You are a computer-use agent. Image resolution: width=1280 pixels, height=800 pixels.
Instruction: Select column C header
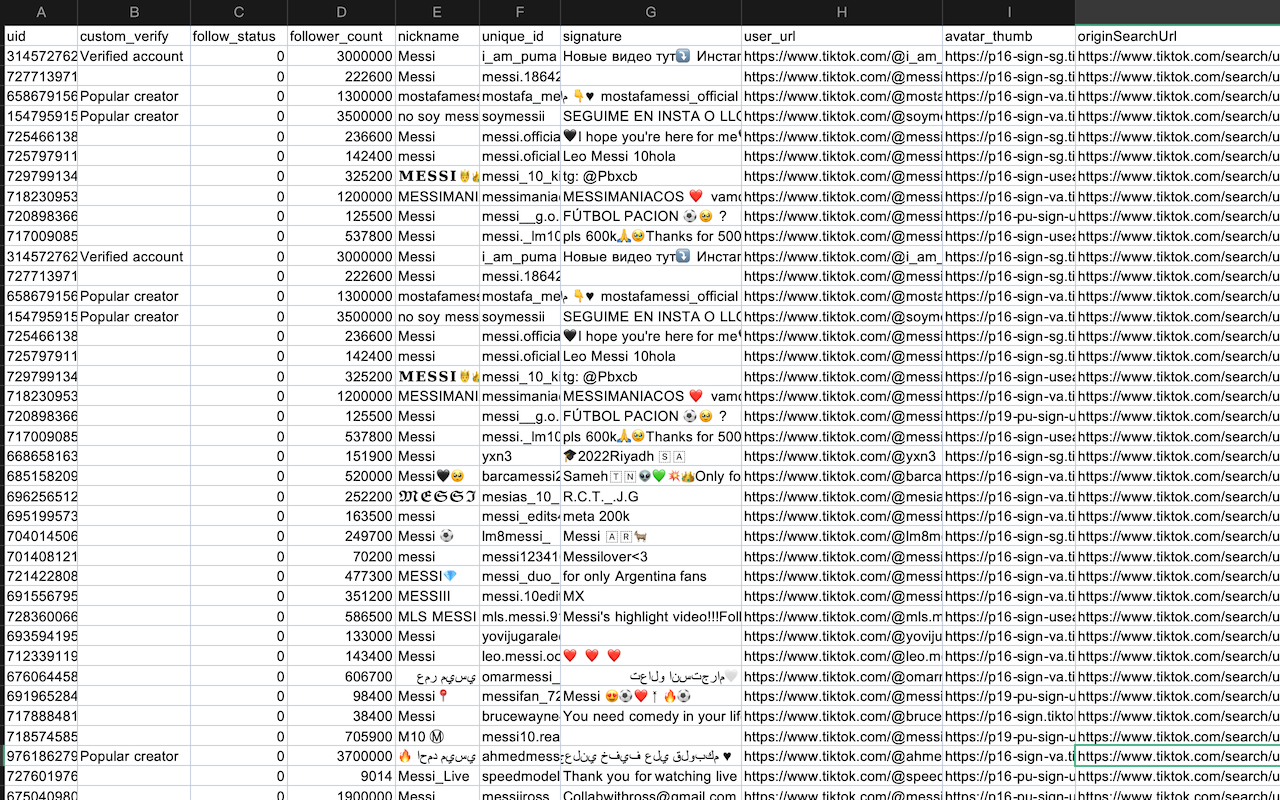[x=239, y=12]
